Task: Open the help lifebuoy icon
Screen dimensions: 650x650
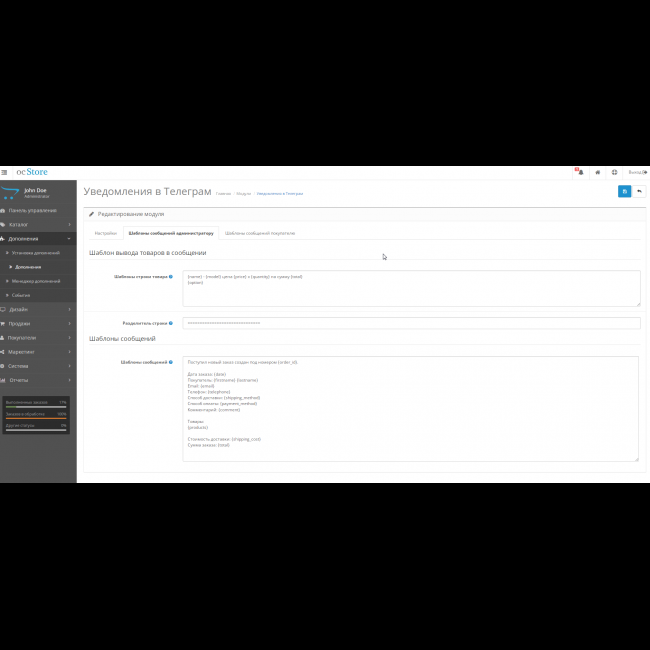Action: click(614, 172)
